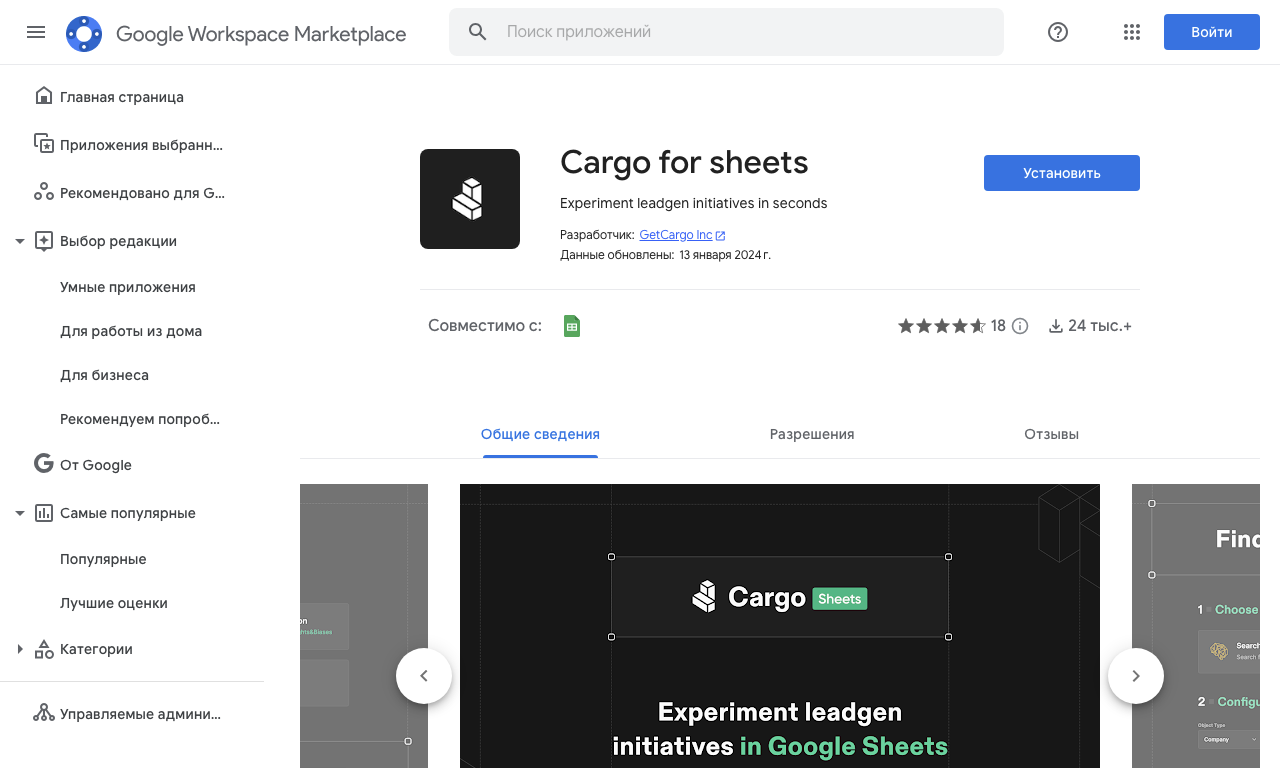Switch to Общие сведения tab
1280x768 pixels.
pyautogui.click(x=540, y=434)
